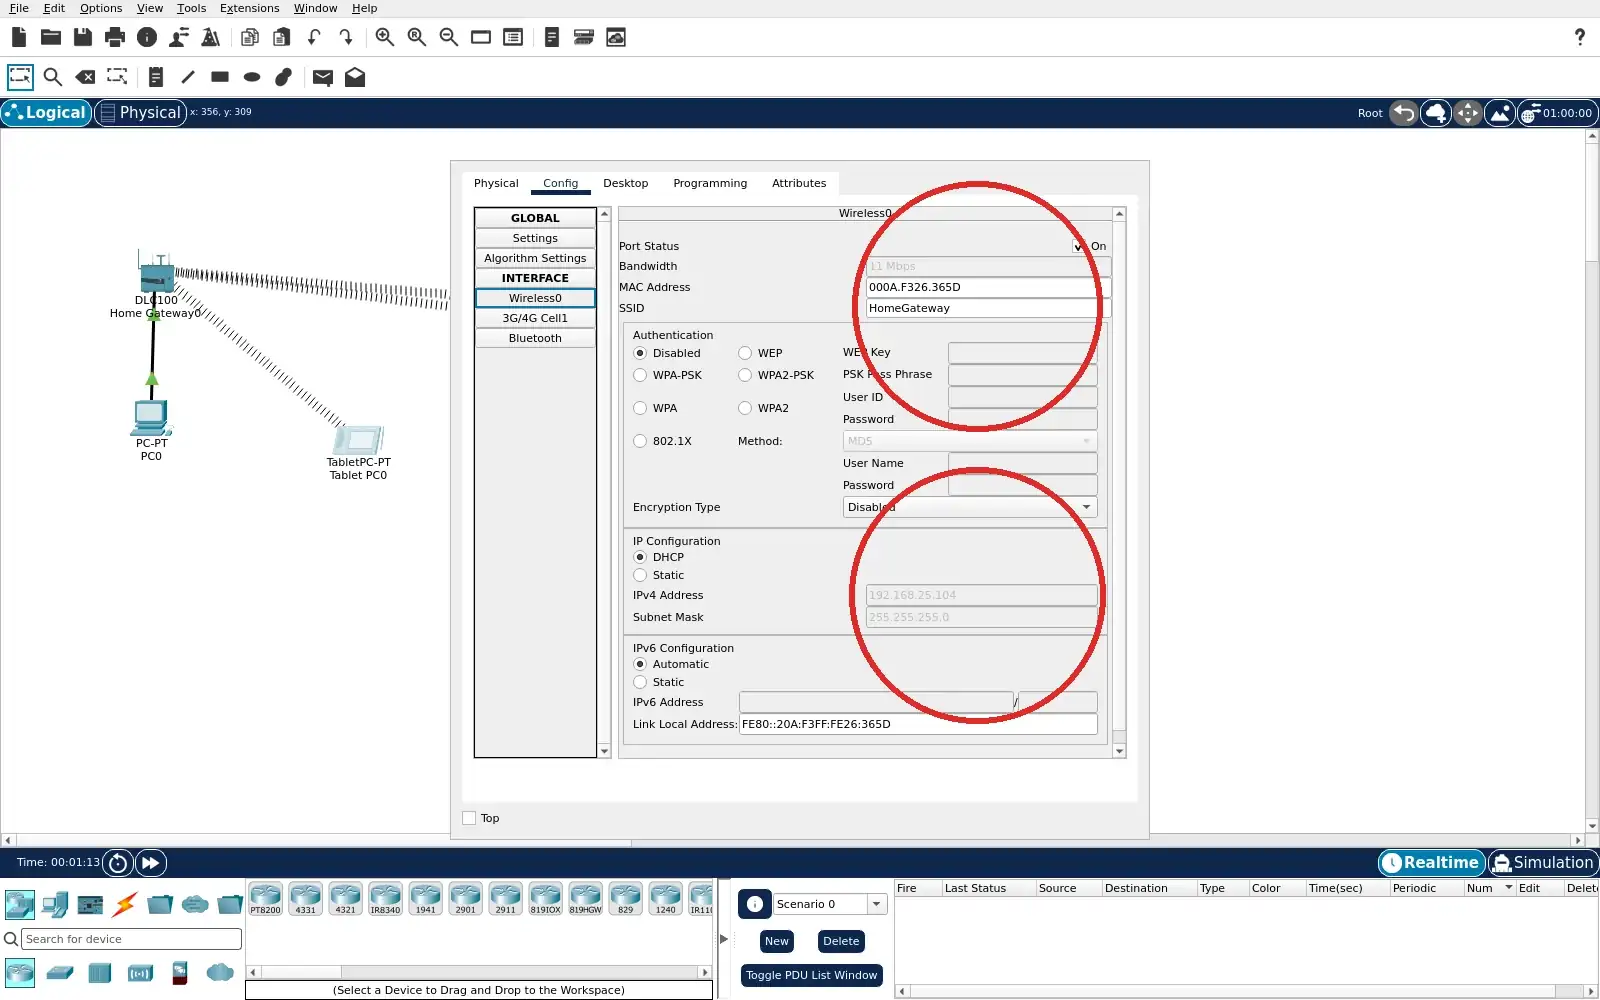
Task: Click the Power Cycle Devices icon
Action: coord(118,863)
